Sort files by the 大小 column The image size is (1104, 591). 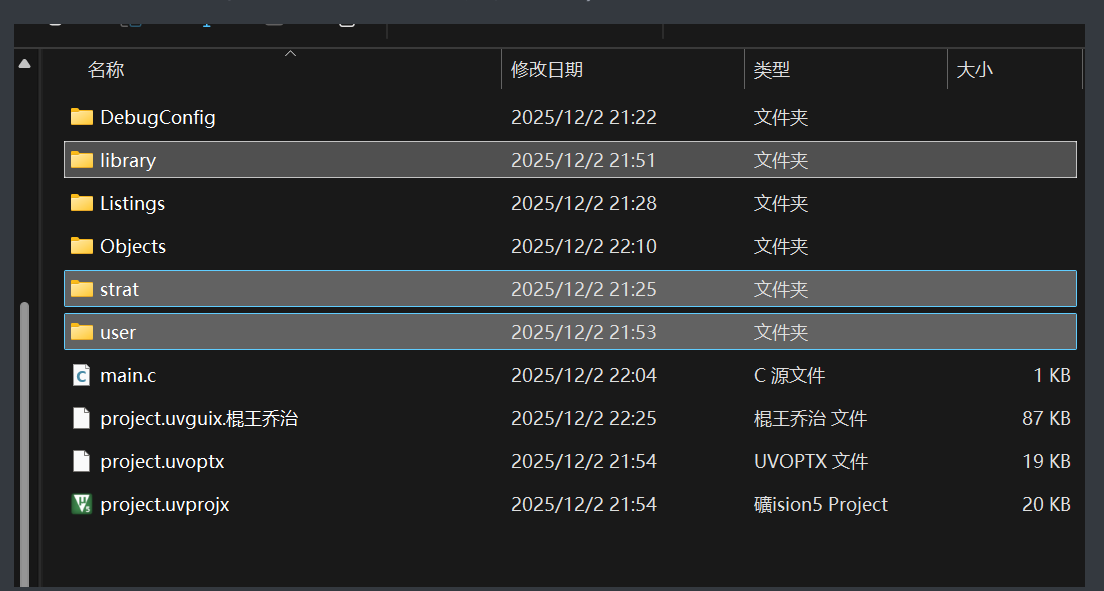[975, 69]
